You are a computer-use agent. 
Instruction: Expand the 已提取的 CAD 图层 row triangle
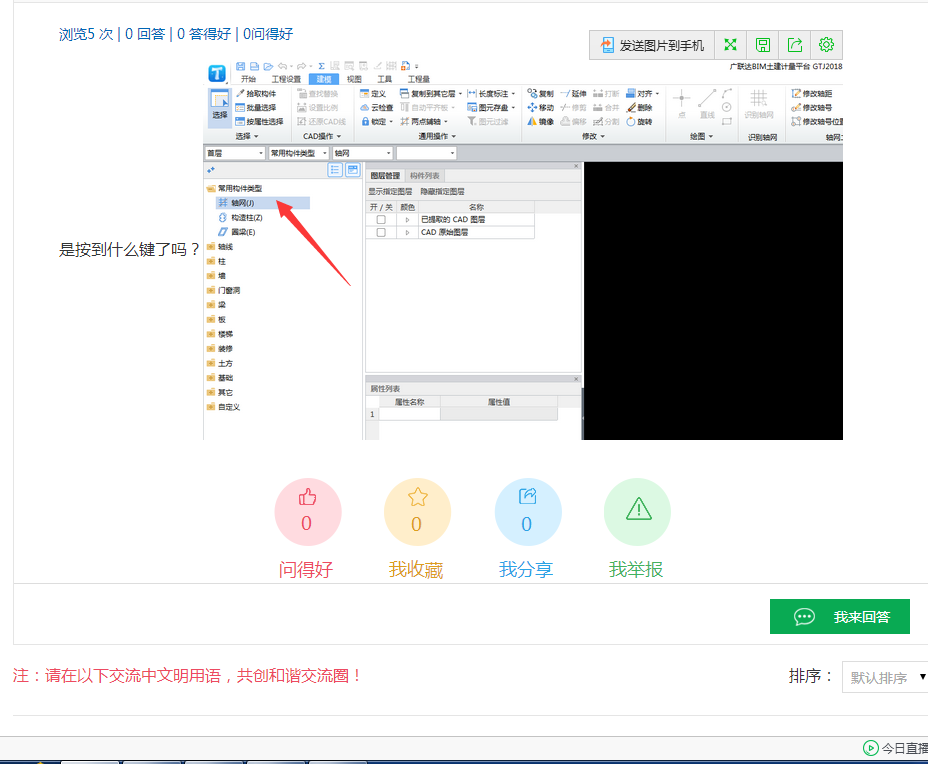pos(407,220)
